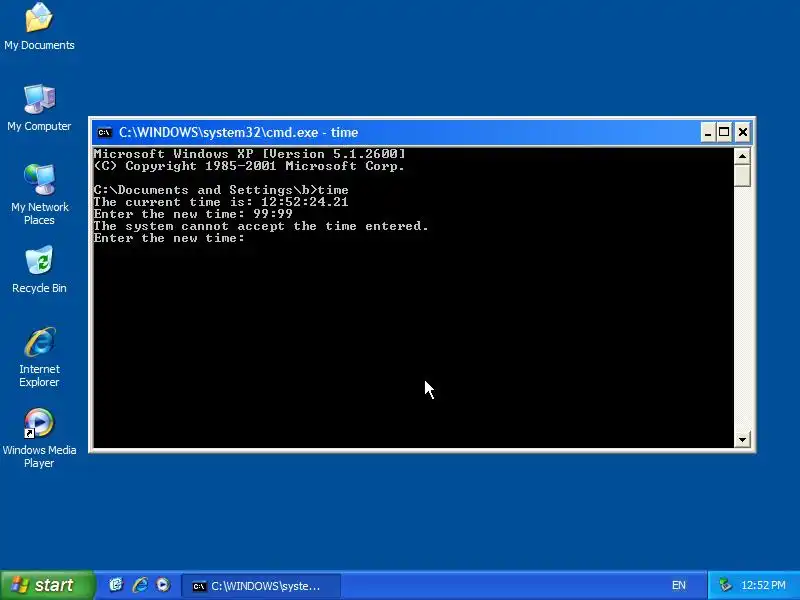Click the scrollbar up arrow in cmd
800x600 pixels.
point(742,156)
